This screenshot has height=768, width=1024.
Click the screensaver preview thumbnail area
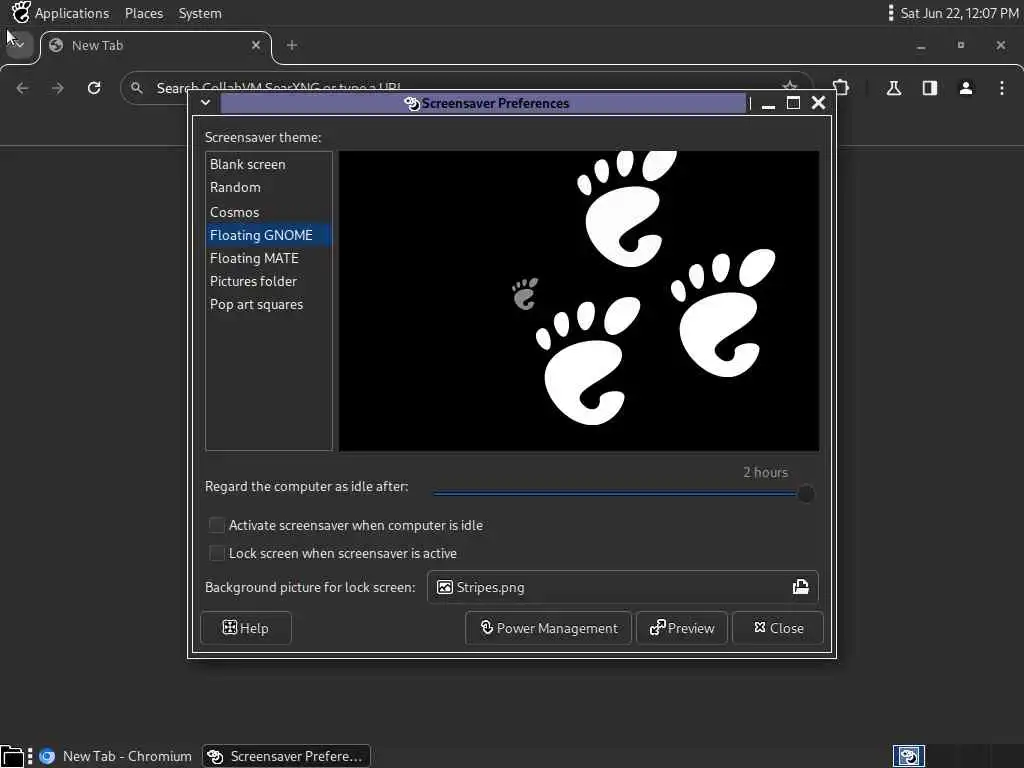point(579,301)
